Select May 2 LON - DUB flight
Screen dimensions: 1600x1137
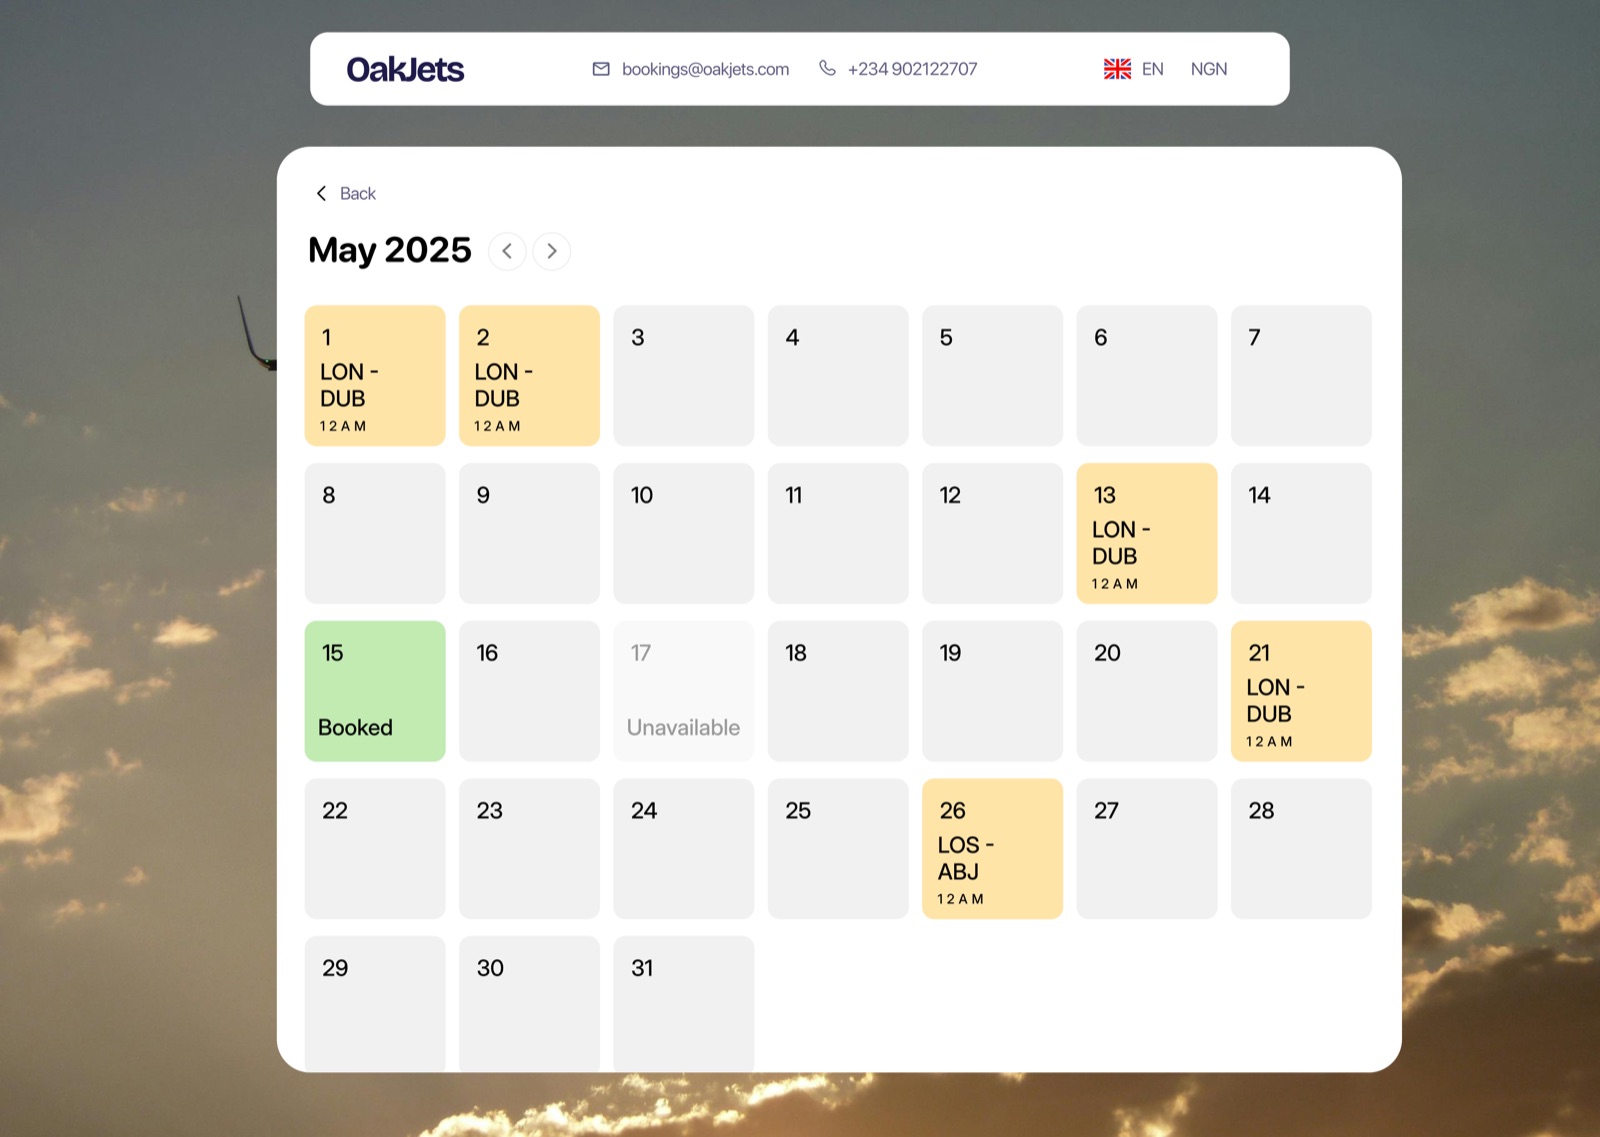pyautogui.click(x=529, y=376)
